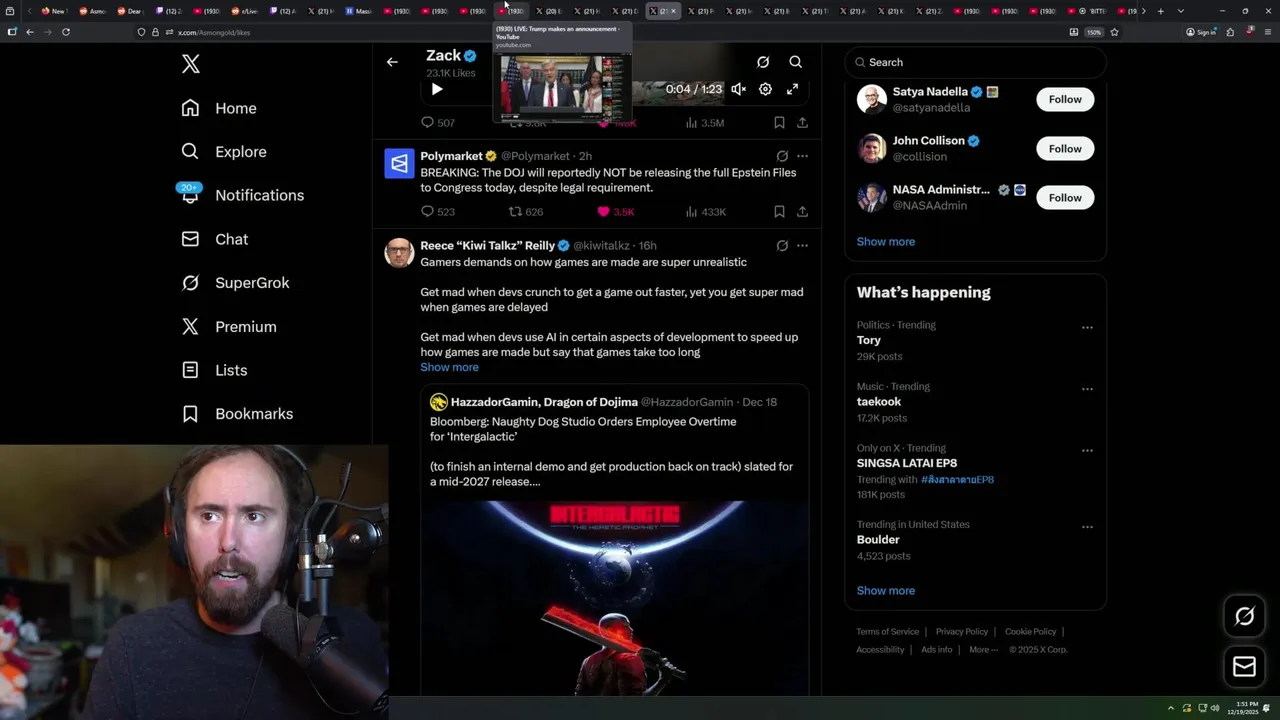The height and width of the screenshot is (720, 1280).
Task: Open Reece Kiwi Talkz Reilly's avatar
Action: [400, 252]
